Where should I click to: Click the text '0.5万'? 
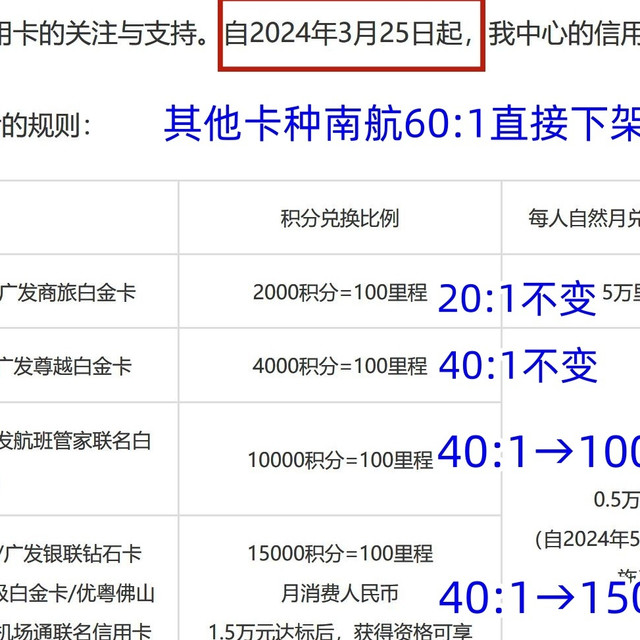coord(617,500)
